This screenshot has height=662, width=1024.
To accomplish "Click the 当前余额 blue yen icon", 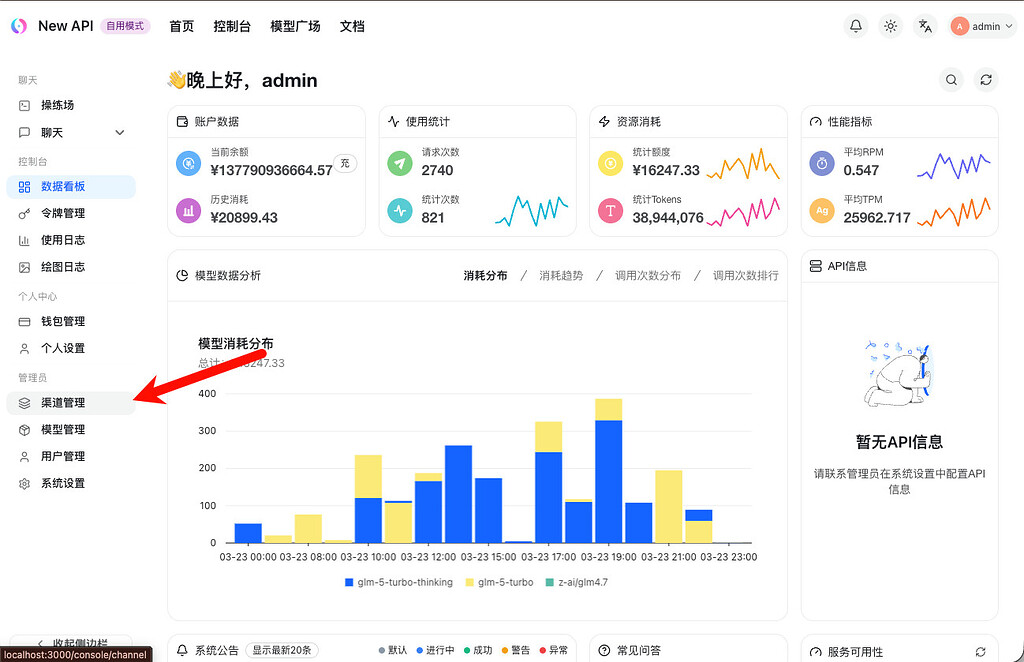I will 189,163.
